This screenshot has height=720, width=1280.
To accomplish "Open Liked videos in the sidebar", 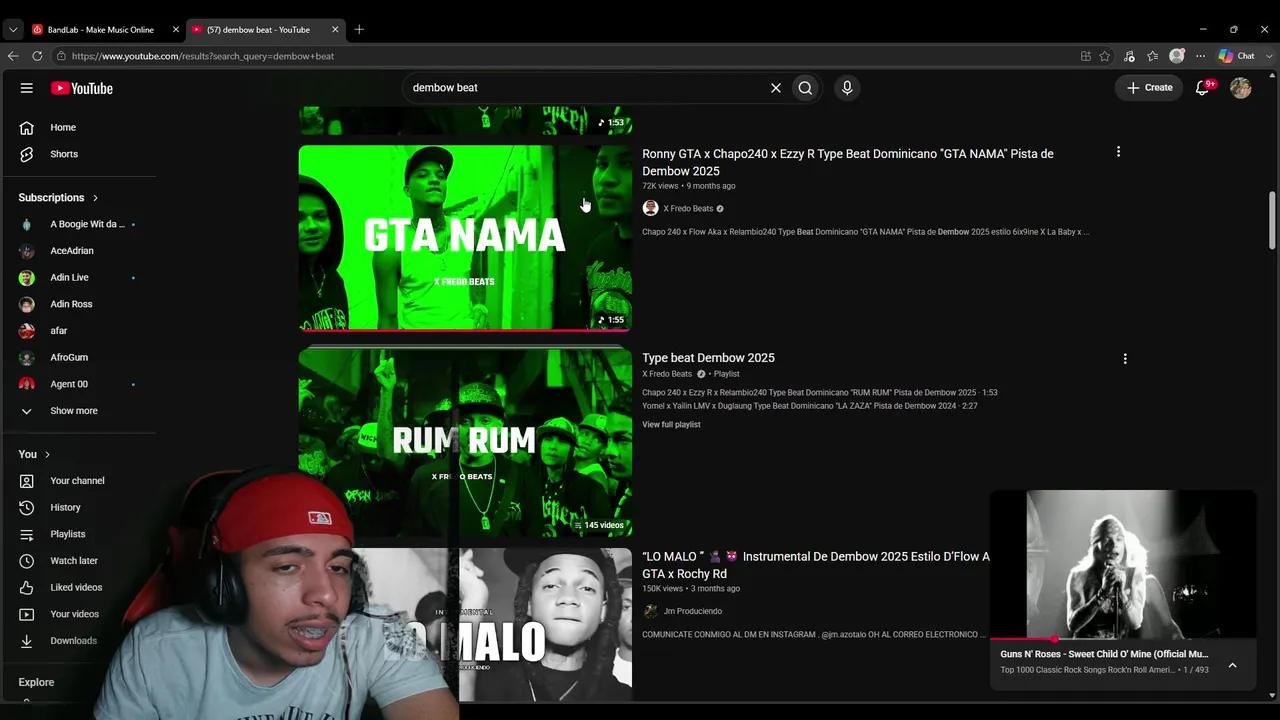I will [78, 587].
